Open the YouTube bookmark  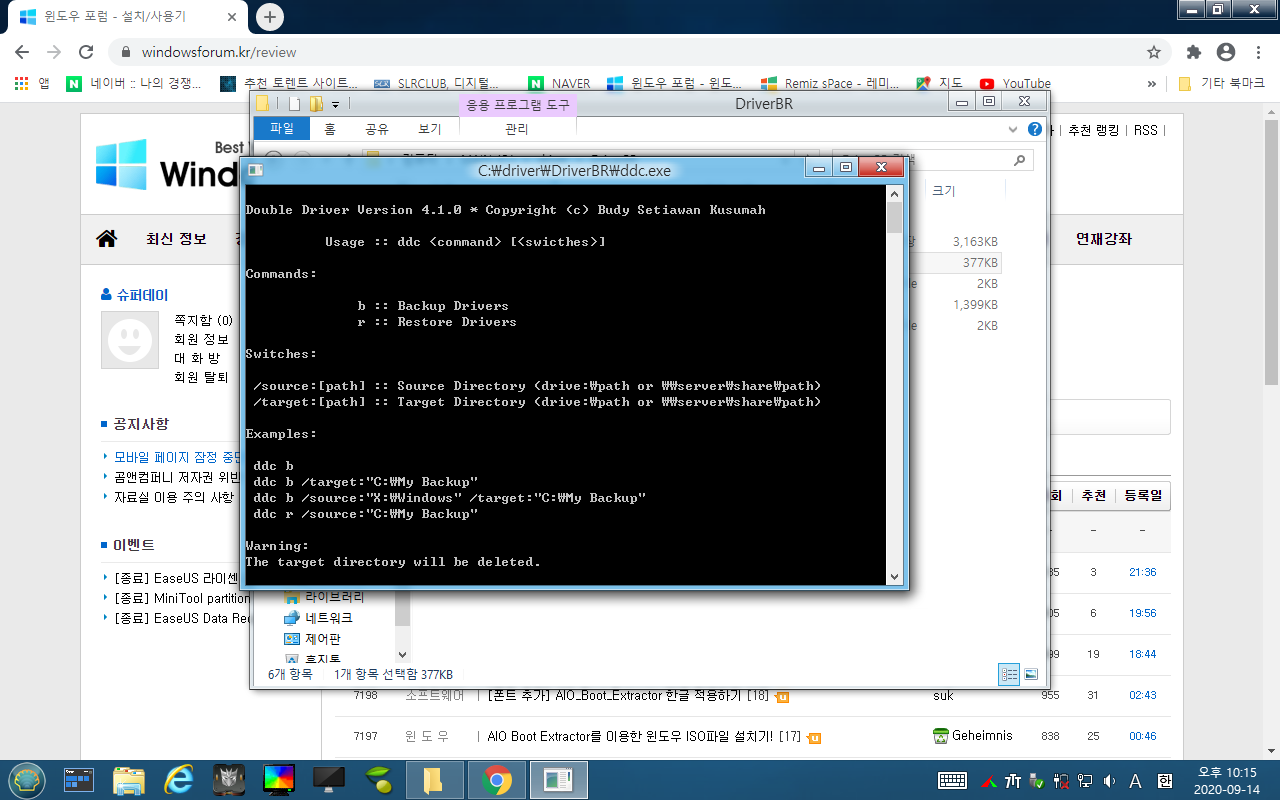click(x=1015, y=84)
